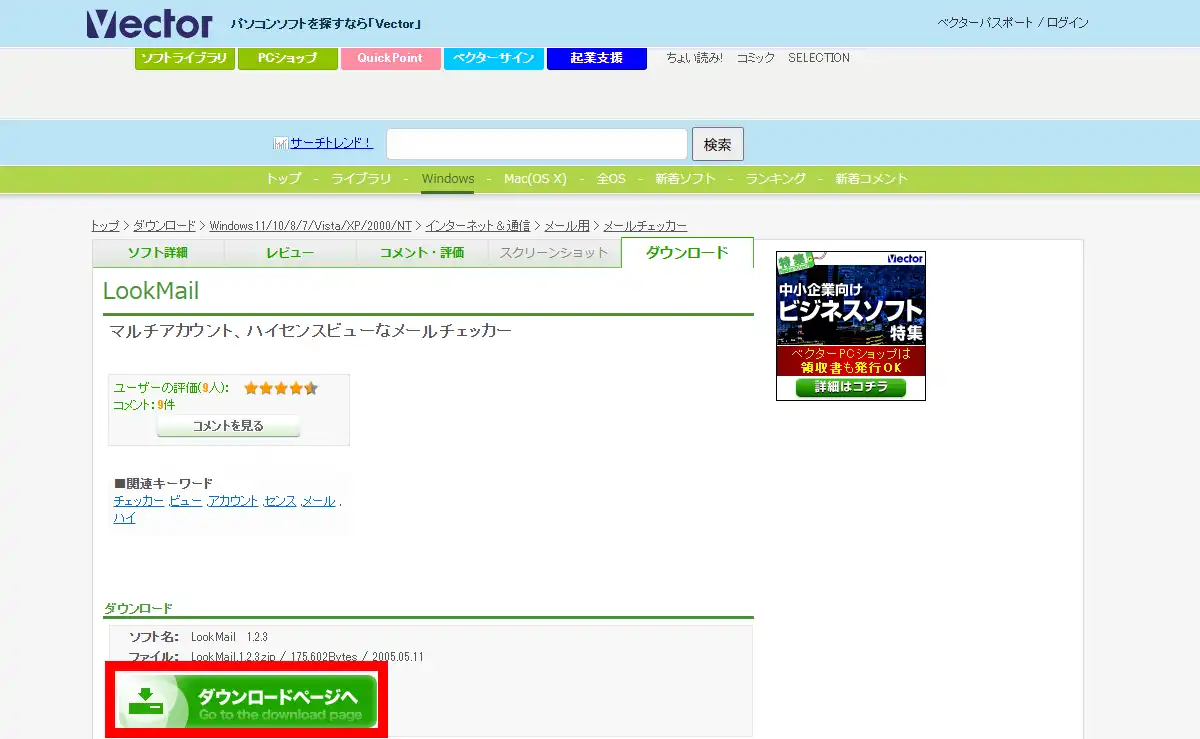Open the QuickPoint nav button
This screenshot has width=1200, height=739.
390,58
